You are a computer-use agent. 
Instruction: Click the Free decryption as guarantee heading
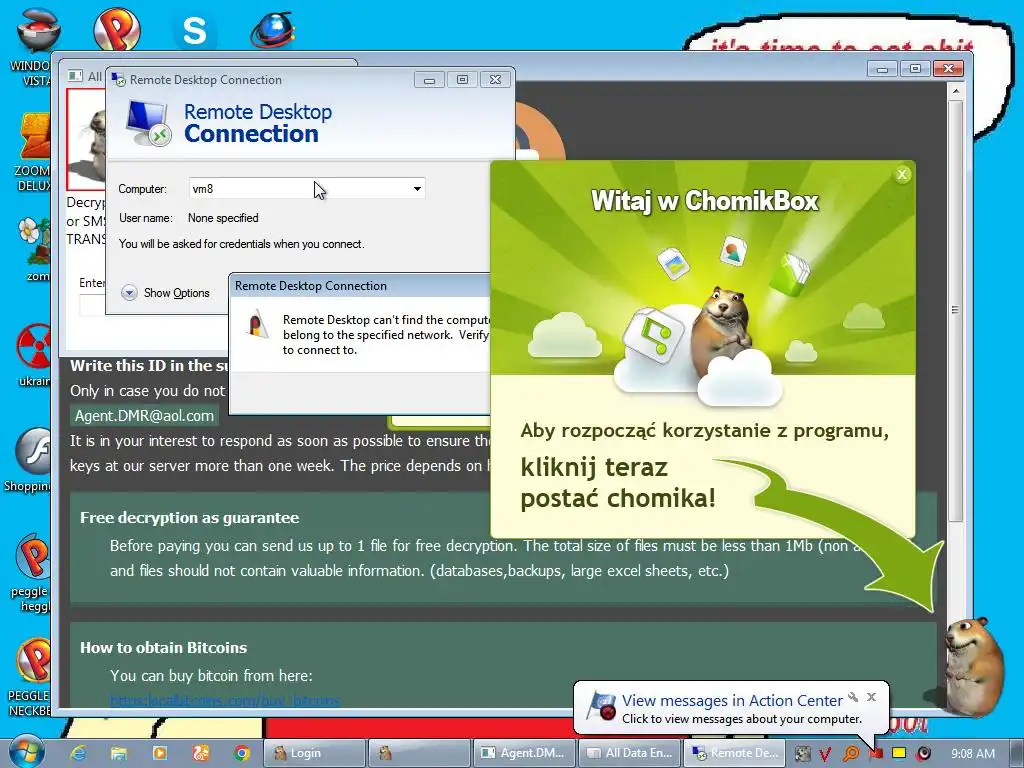coord(189,518)
